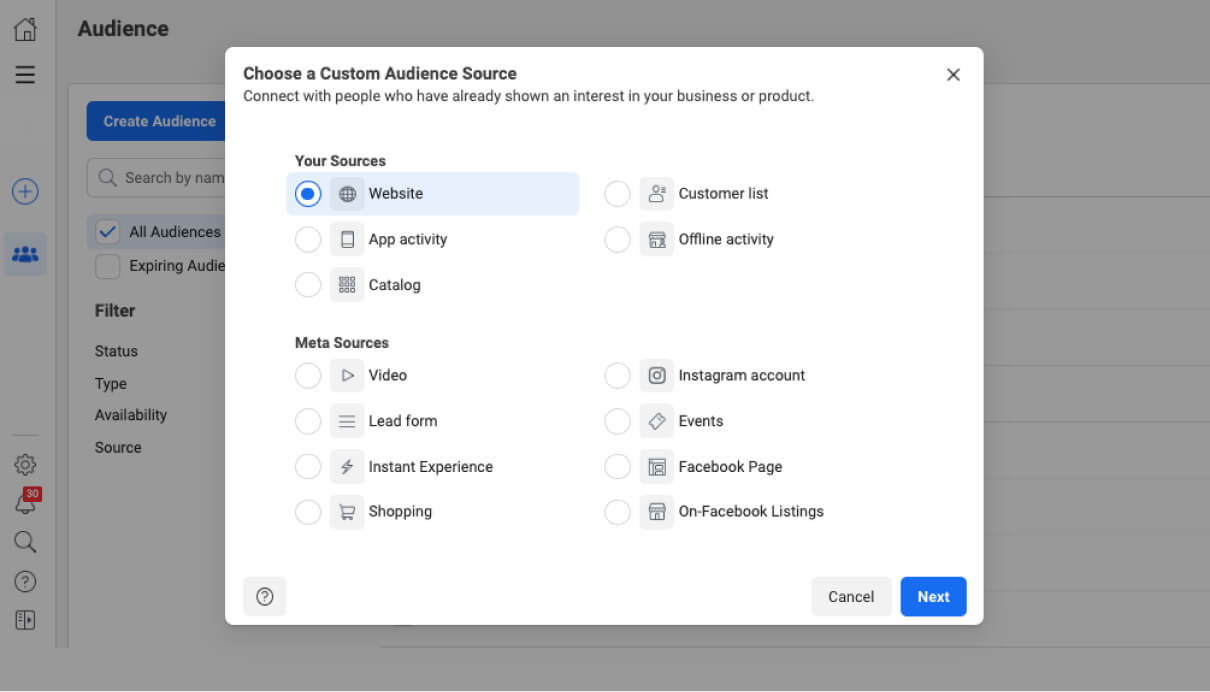The width and height of the screenshot is (1210, 692).
Task: Cancel the audience source dialog
Action: click(851, 597)
